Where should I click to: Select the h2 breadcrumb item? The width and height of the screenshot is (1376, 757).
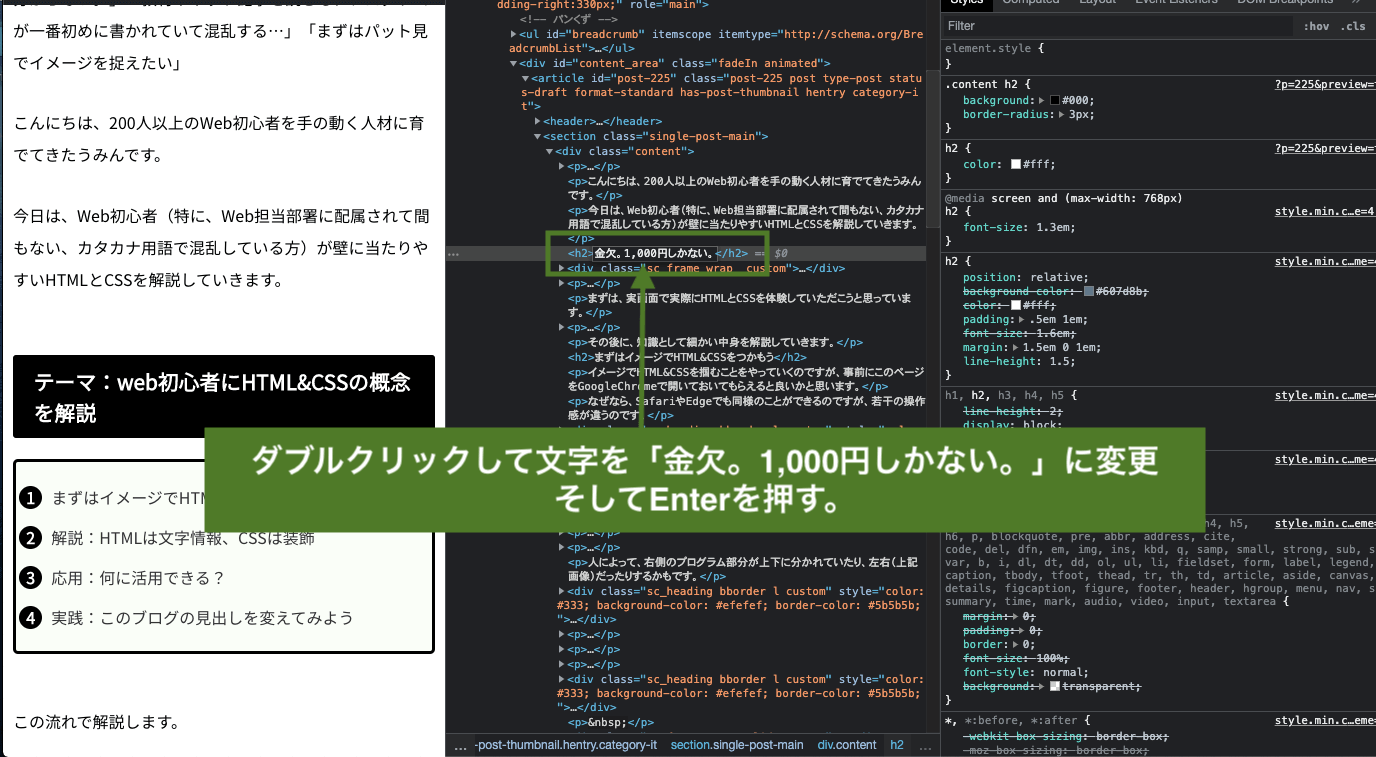pos(897,745)
